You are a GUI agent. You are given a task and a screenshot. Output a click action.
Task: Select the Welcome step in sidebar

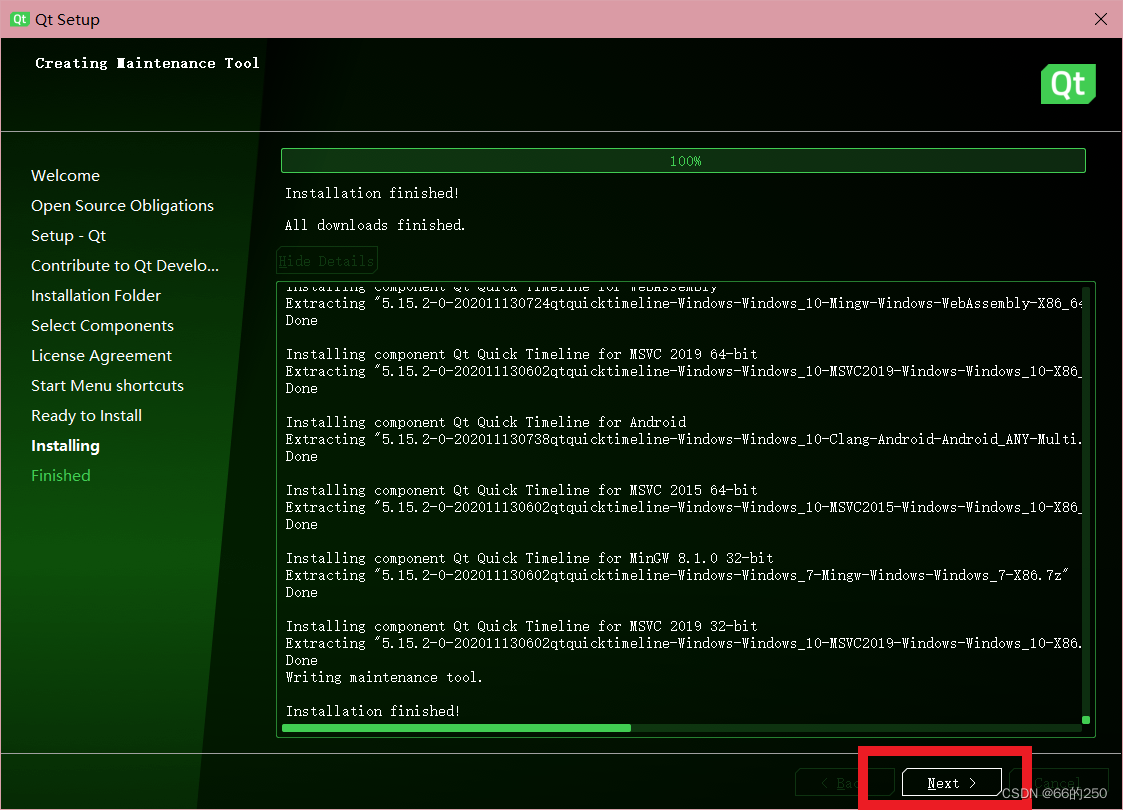point(65,175)
